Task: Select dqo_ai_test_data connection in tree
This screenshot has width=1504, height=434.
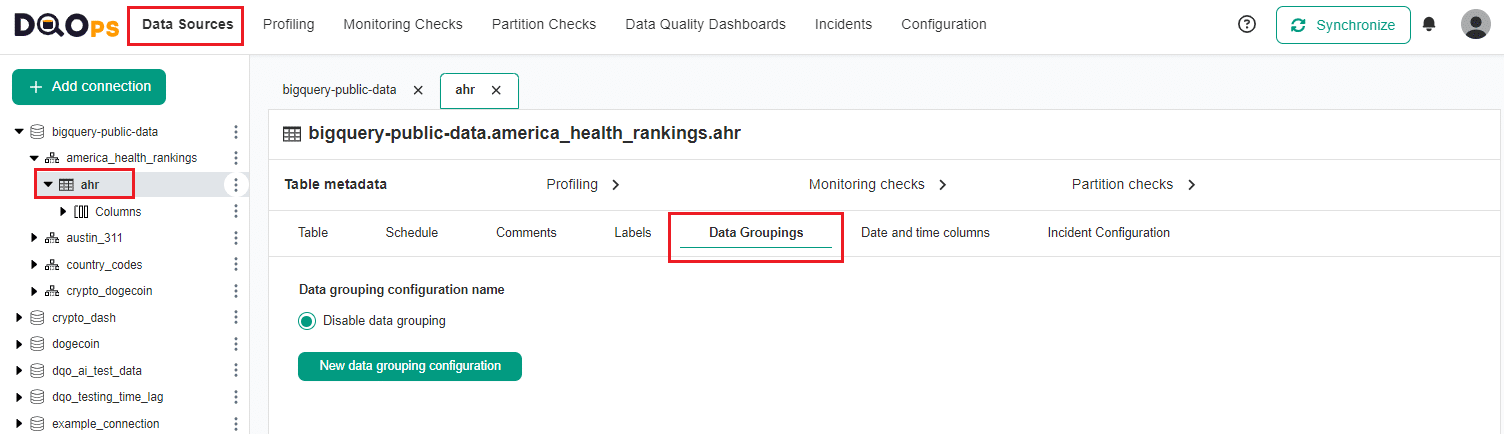Action: coord(97,371)
